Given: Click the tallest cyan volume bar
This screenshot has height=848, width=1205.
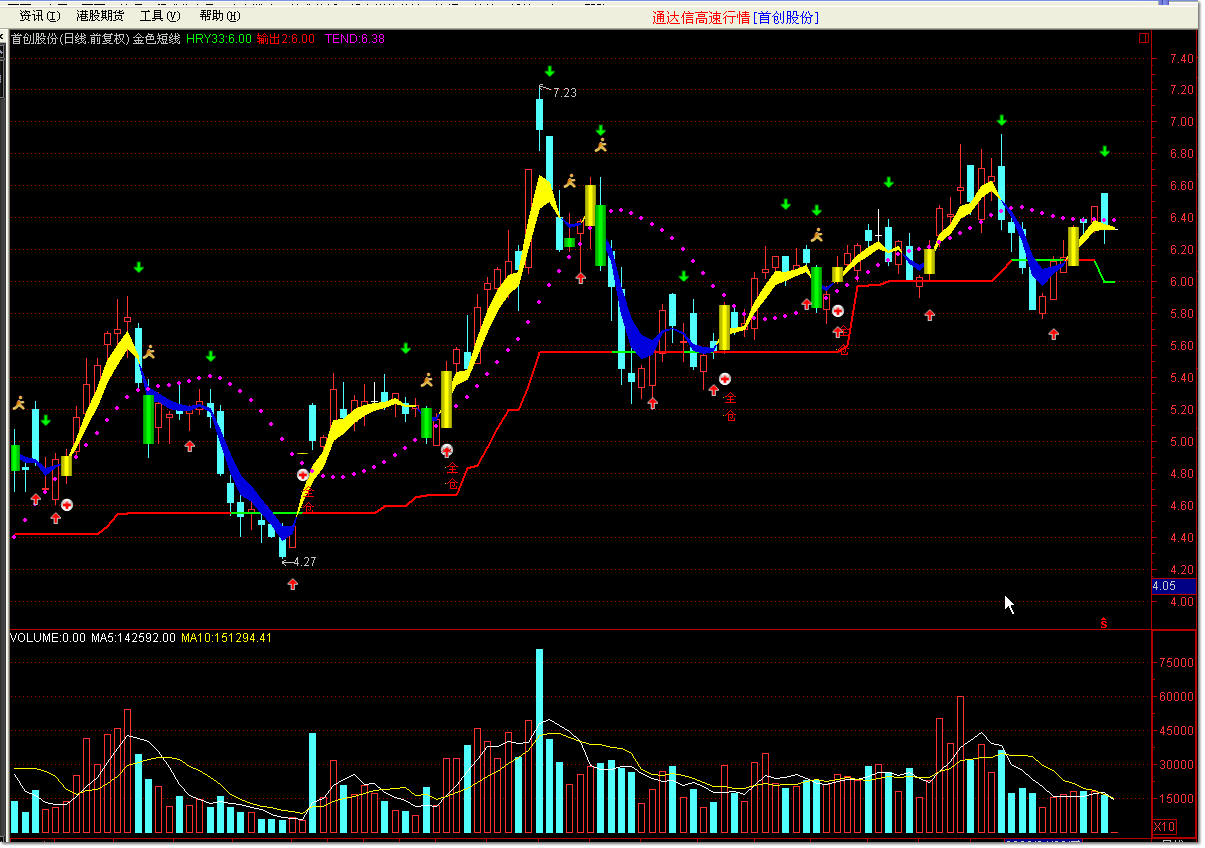Looking at the screenshot, I should (539, 741).
